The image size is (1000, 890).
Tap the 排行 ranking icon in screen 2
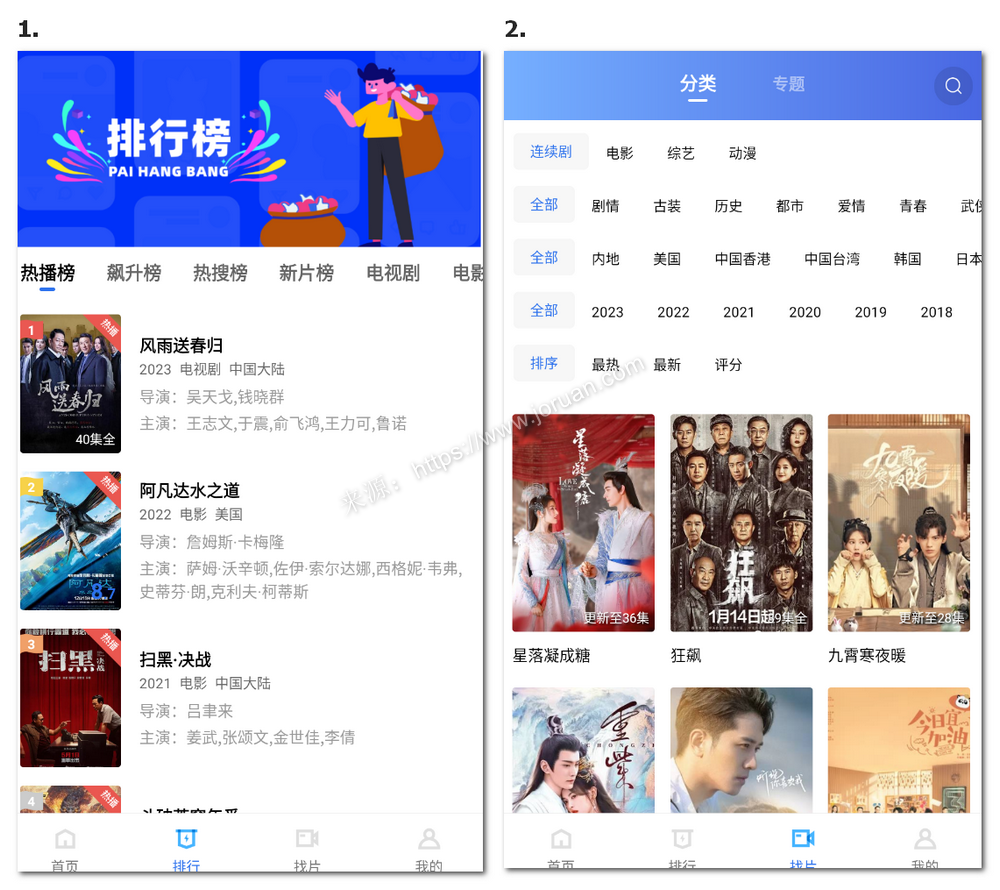[x=682, y=839]
